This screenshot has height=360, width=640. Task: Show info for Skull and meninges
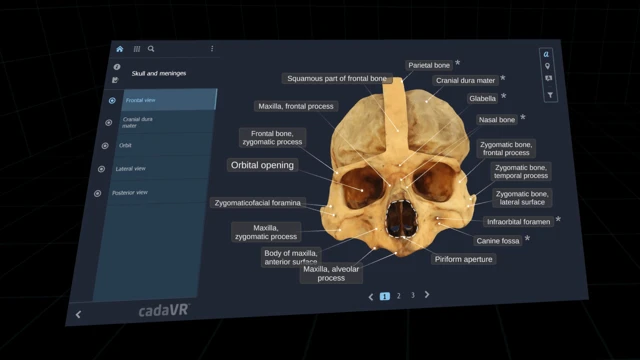tap(117, 67)
